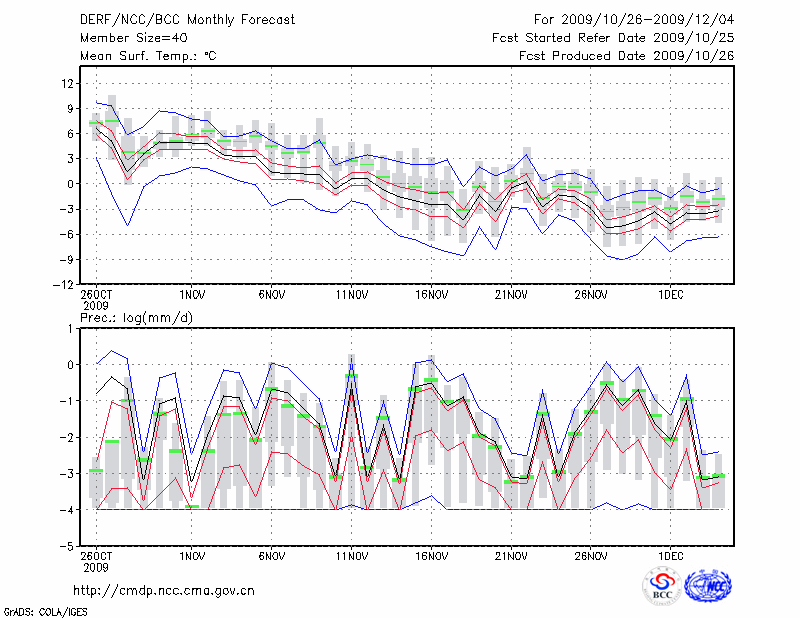
Task: Click the 6NOV tick label under temperature chart
Action: 272,295
